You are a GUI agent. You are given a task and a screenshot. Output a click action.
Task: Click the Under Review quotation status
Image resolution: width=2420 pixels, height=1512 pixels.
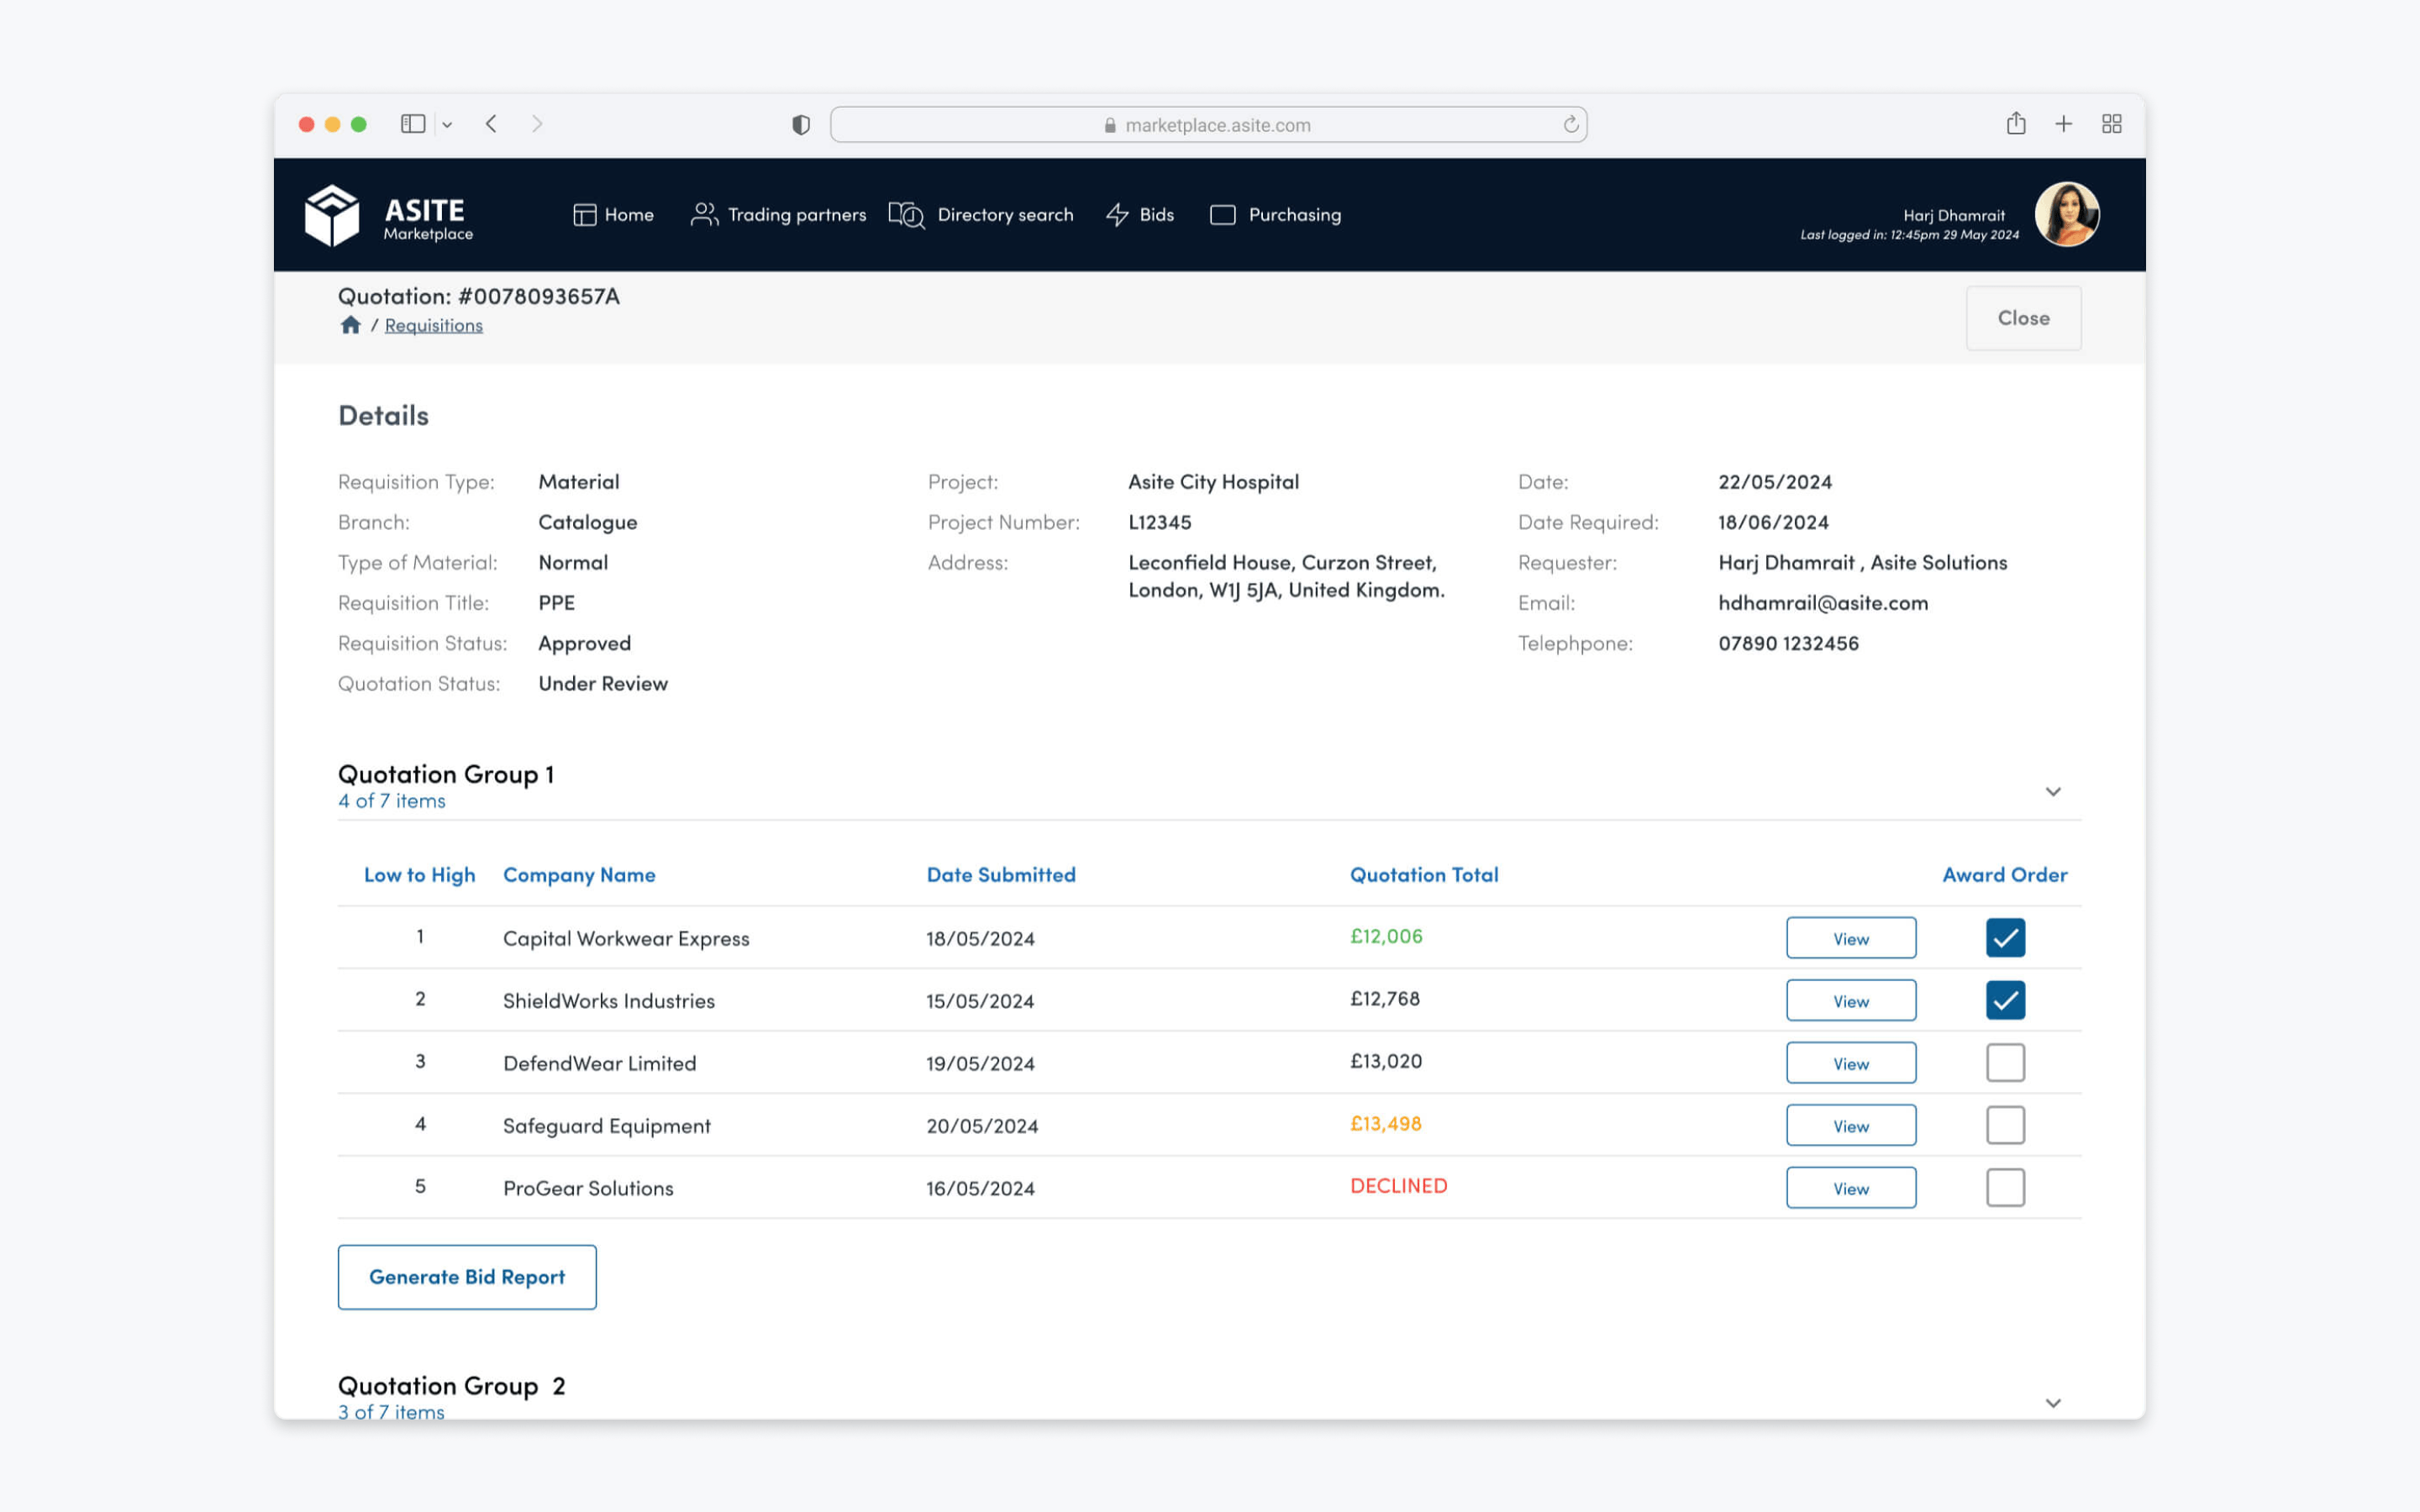[603, 684]
